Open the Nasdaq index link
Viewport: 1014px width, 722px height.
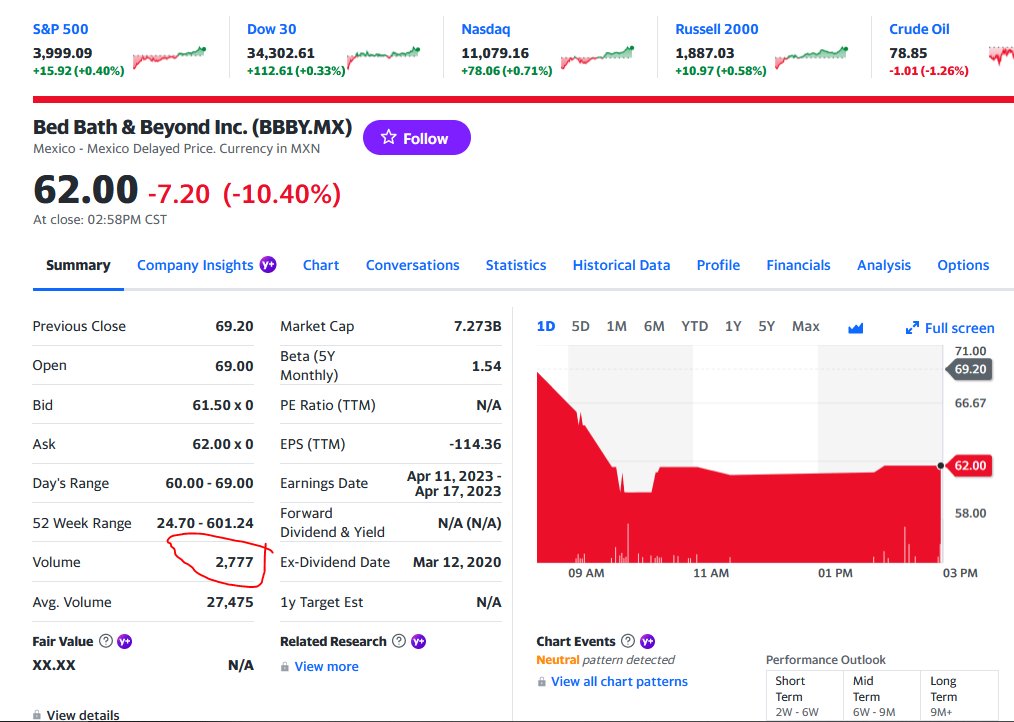coord(486,29)
